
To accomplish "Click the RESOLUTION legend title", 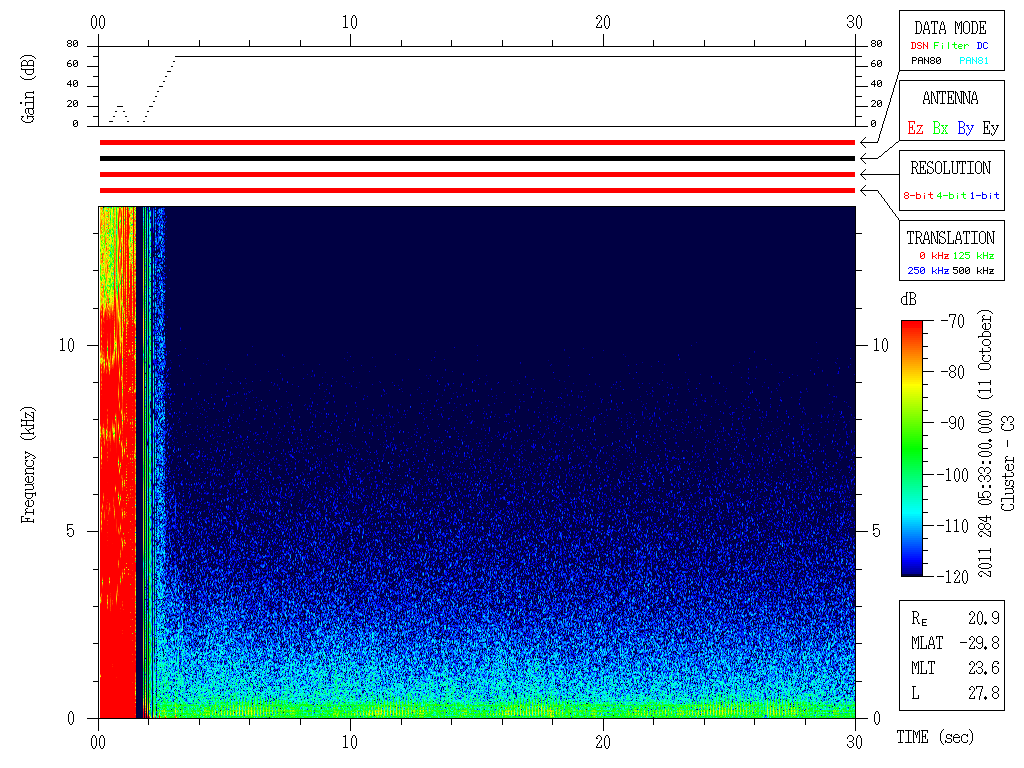I will pyautogui.click(x=951, y=168).
